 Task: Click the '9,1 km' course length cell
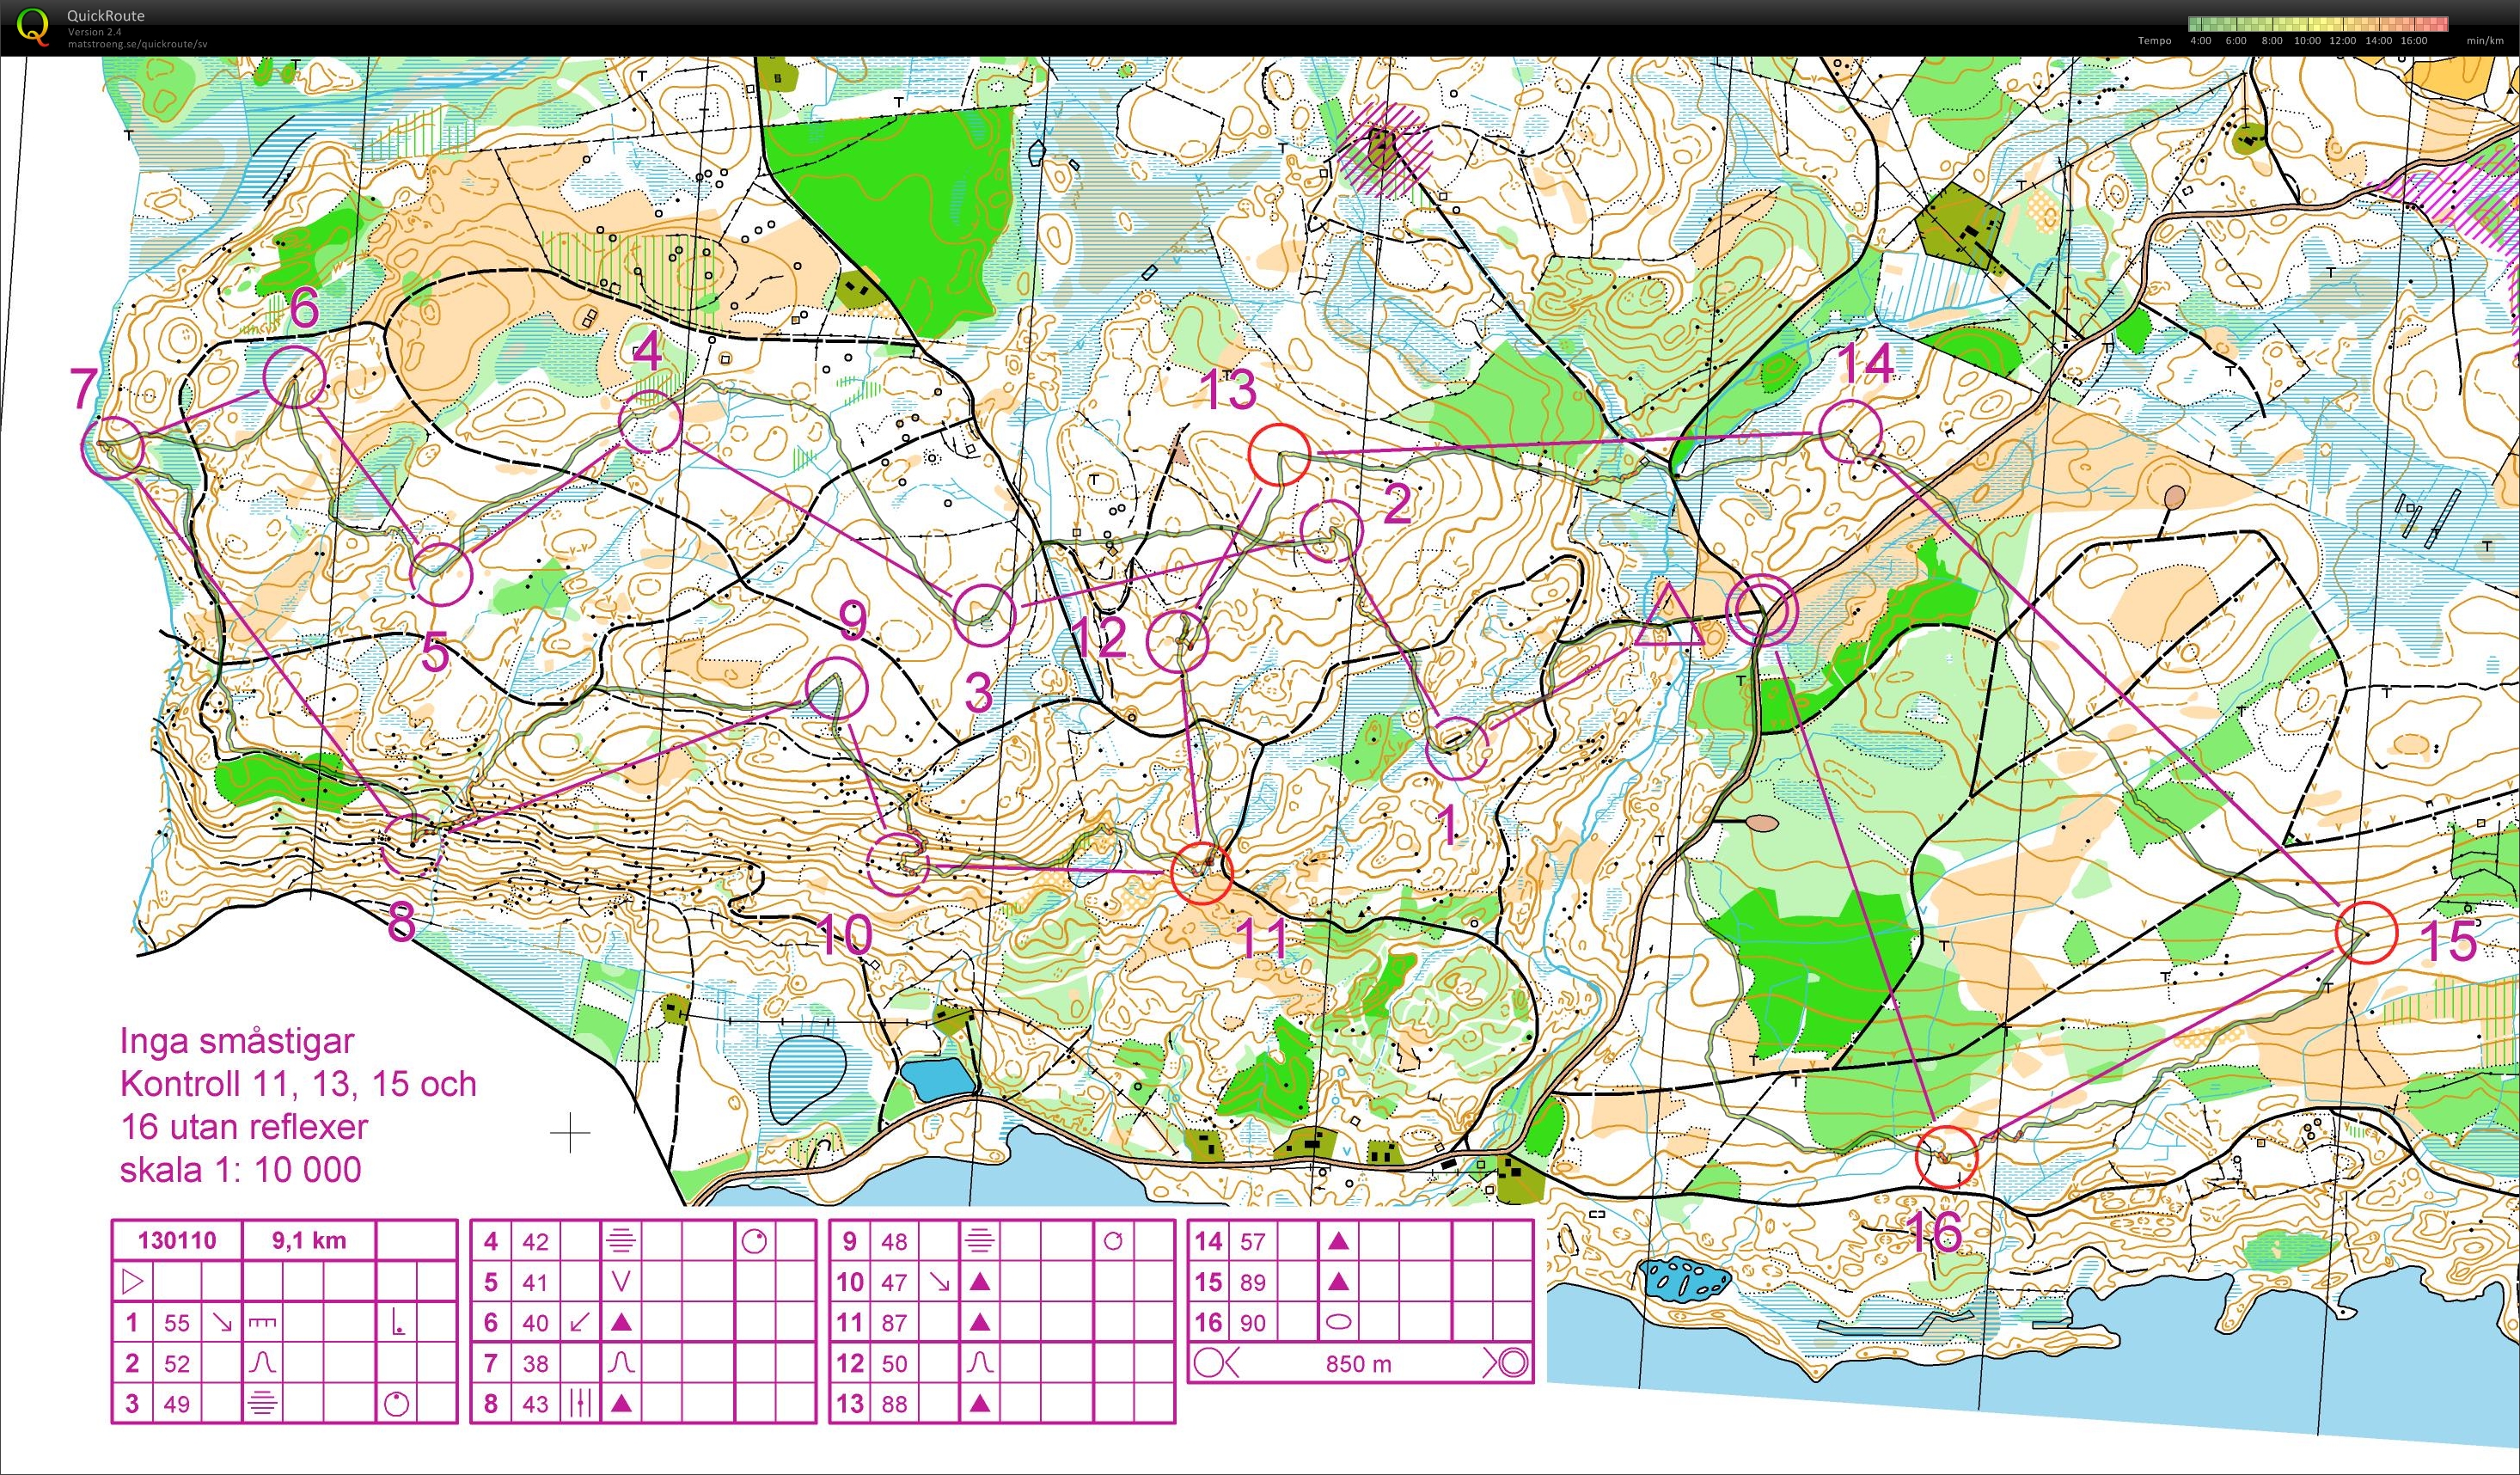[309, 1241]
